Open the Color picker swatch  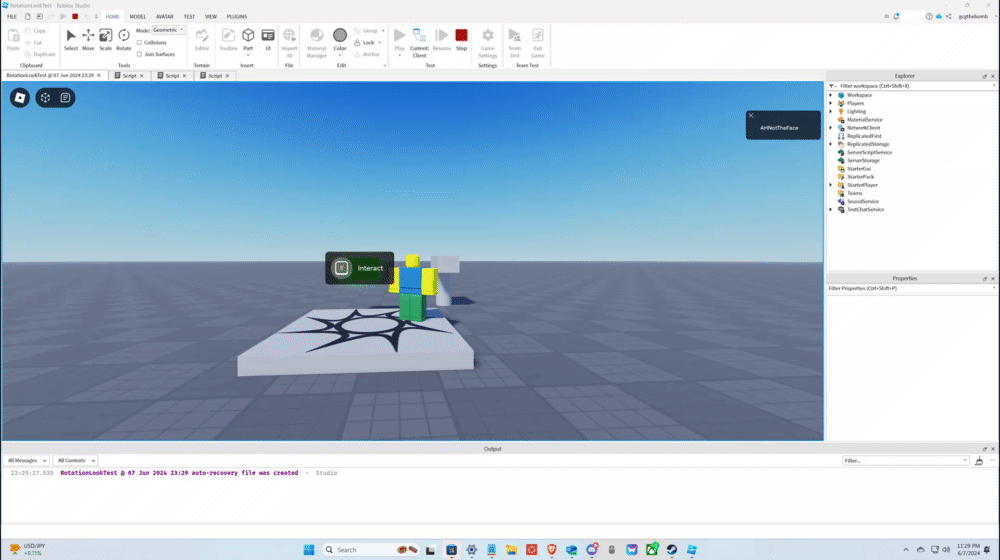pos(340,36)
